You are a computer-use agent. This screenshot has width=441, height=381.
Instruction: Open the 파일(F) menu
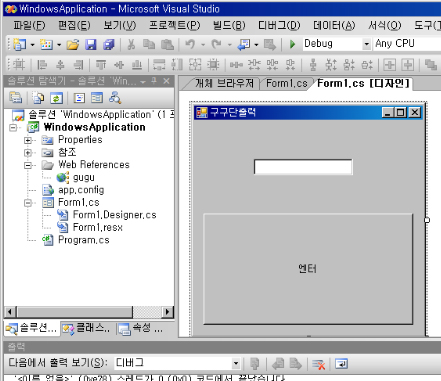(29, 25)
